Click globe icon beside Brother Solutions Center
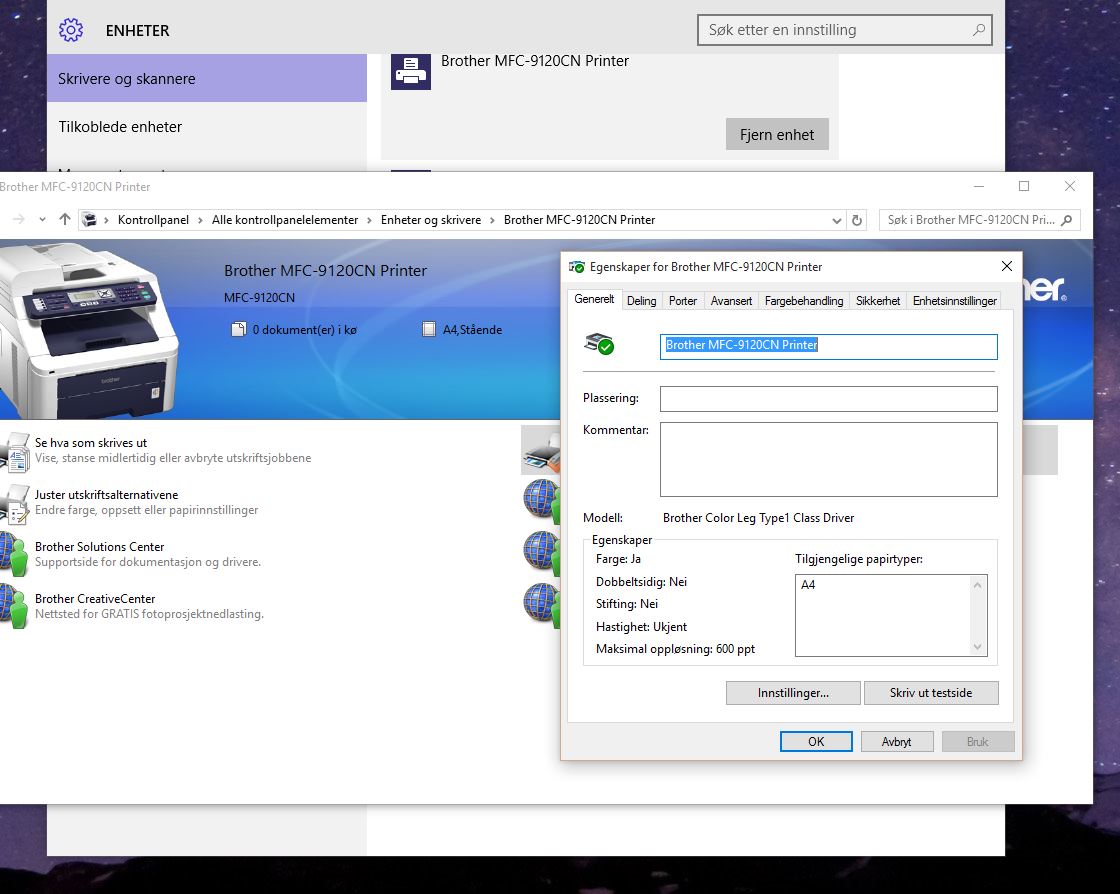Viewport: 1120px width, 894px height. [x=15, y=555]
